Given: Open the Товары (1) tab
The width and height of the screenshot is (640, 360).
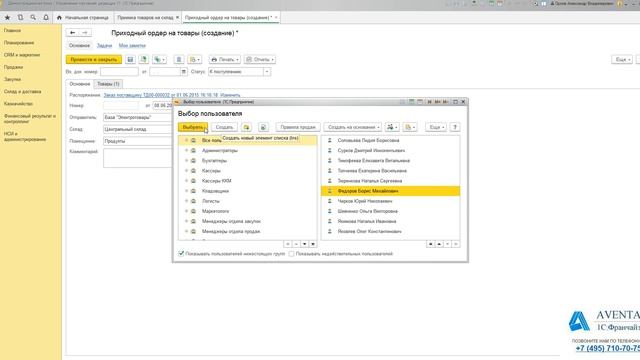Looking at the screenshot, I should [108, 84].
